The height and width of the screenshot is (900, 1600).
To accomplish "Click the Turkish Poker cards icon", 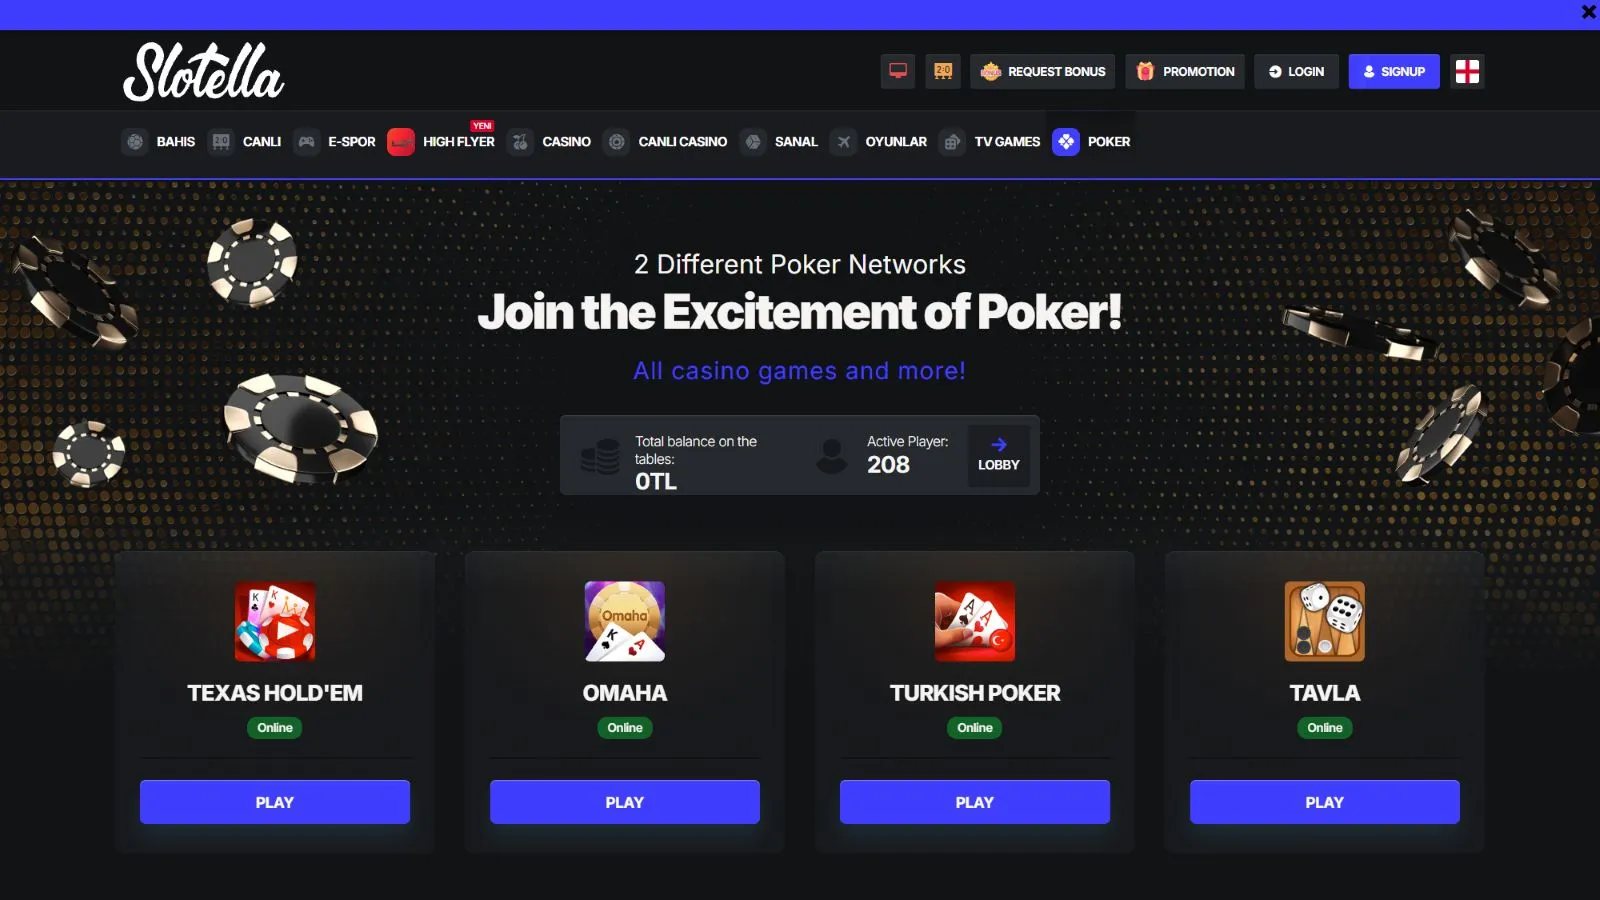I will coord(975,621).
